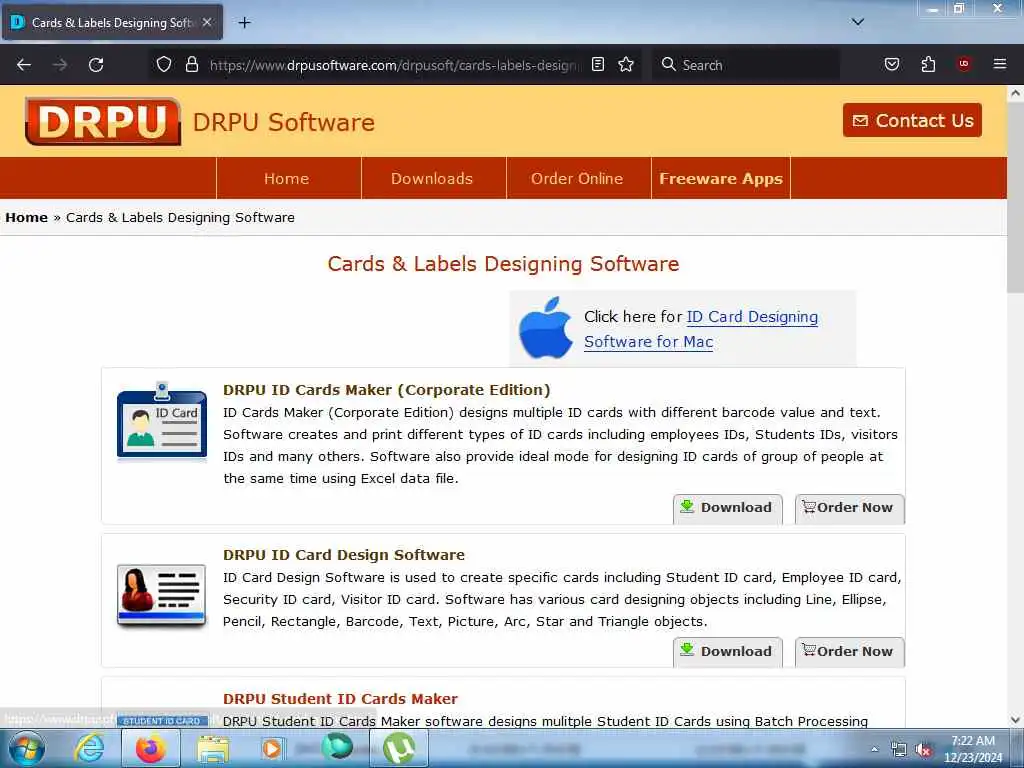Viewport: 1024px width, 768px height.
Task: Open the Order Online menu item
Action: (x=577, y=178)
